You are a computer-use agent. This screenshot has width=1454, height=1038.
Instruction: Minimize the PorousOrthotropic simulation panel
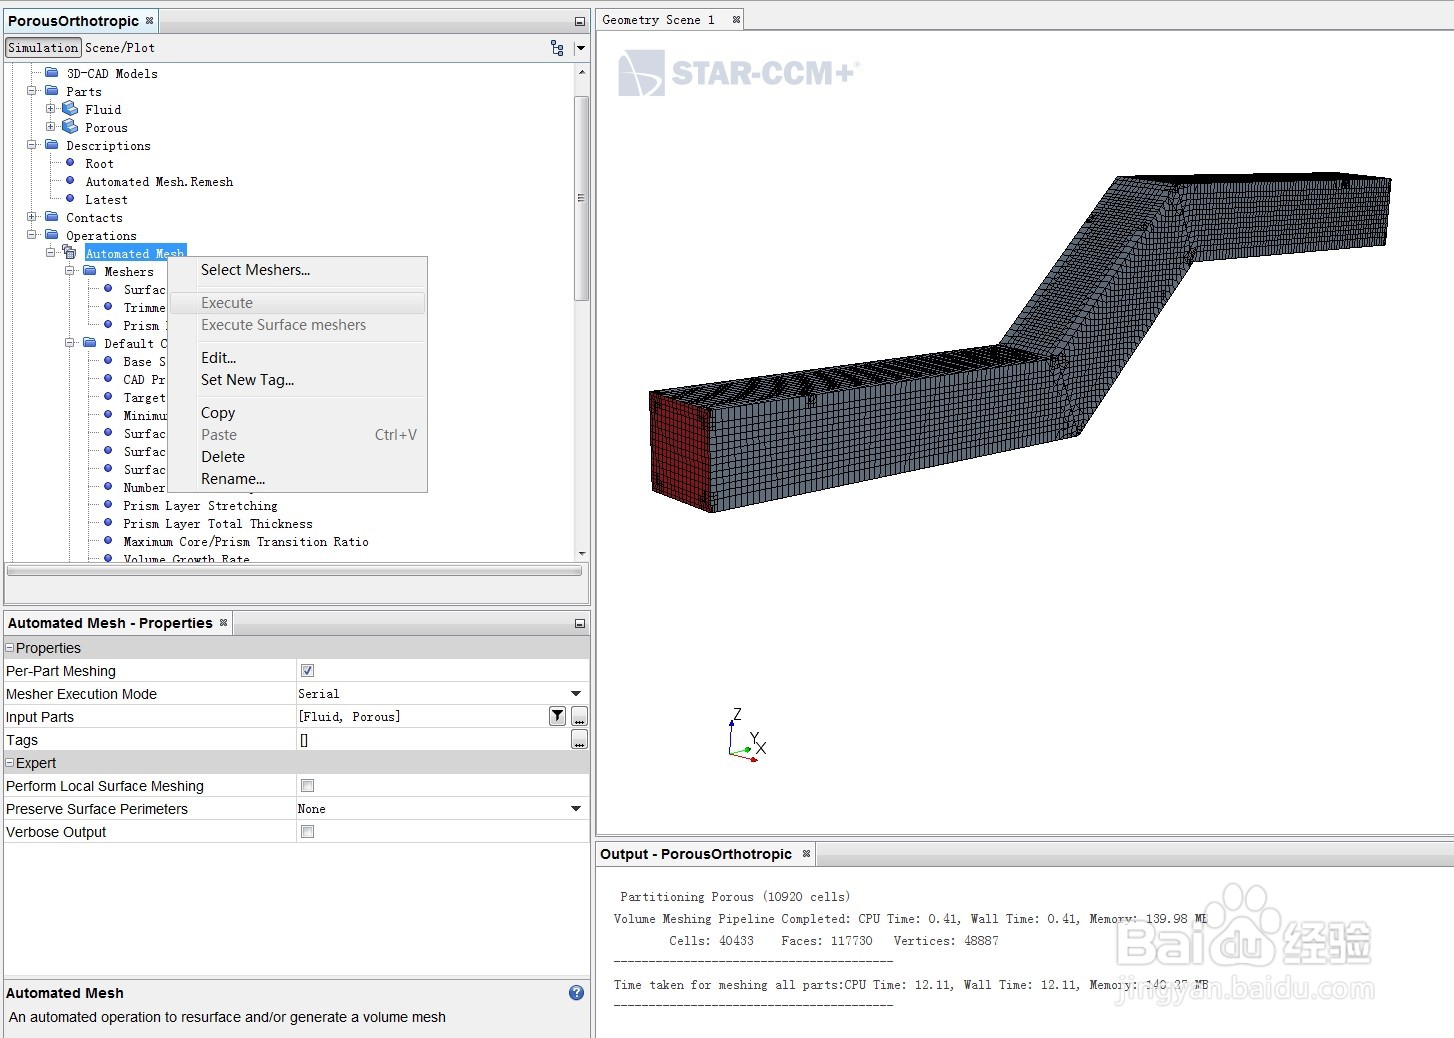[x=580, y=21]
